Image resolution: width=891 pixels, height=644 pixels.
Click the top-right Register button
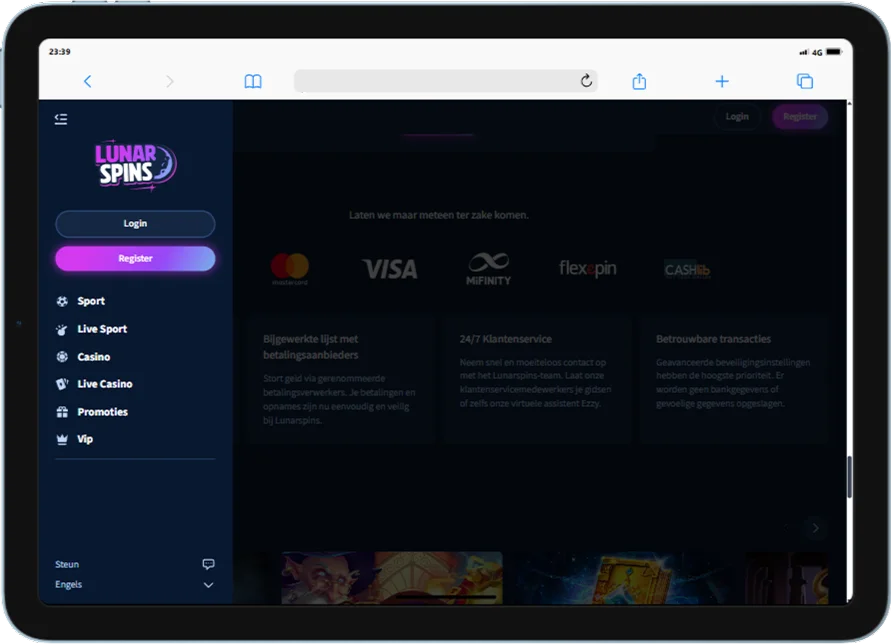(800, 117)
